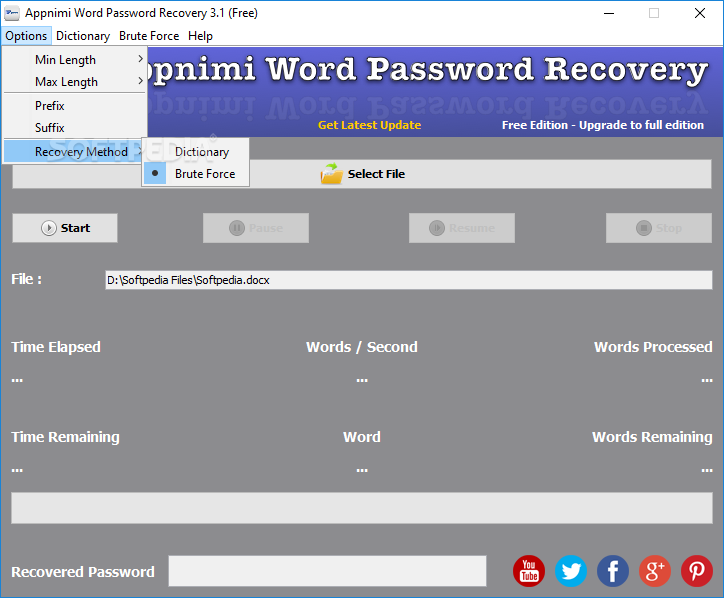Expand the Min Length submenu
The image size is (724, 598).
point(75,60)
